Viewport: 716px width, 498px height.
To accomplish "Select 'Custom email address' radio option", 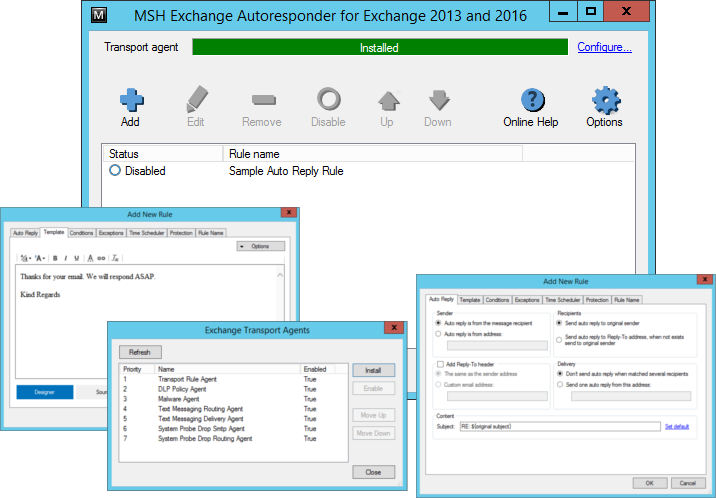I will pyautogui.click(x=465, y=385).
